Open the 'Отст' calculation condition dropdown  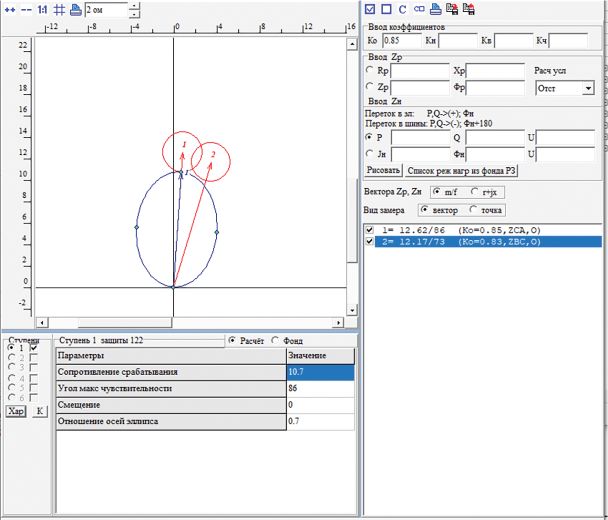pos(588,88)
